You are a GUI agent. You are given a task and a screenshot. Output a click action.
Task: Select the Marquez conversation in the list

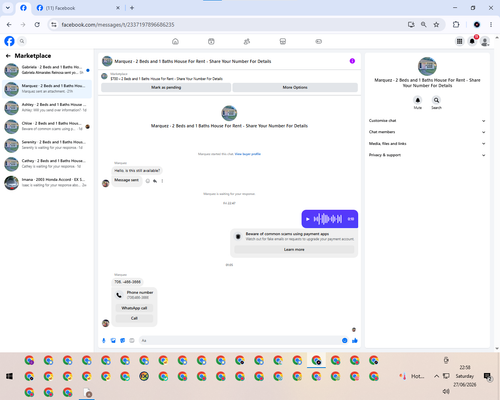pos(47,89)
